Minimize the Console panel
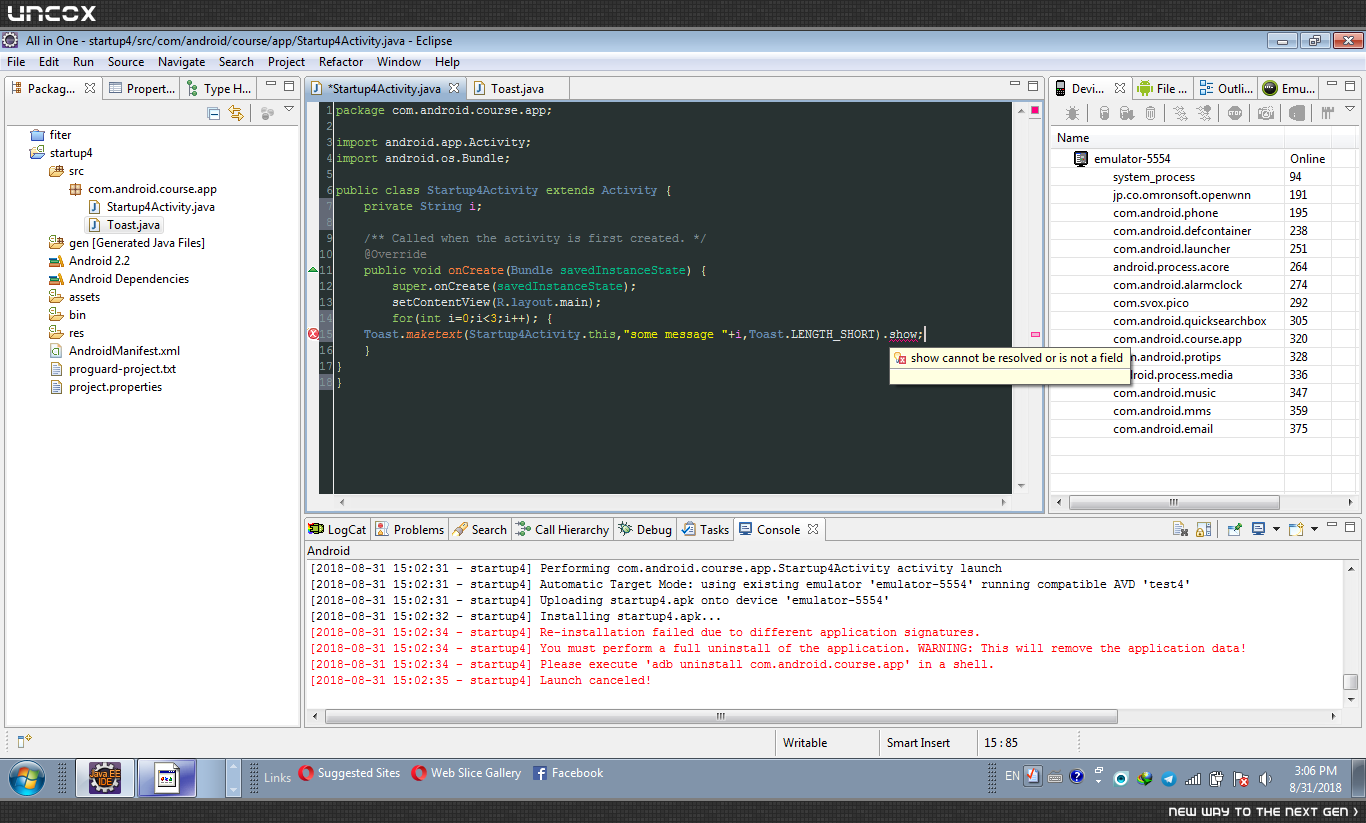 tap(1330, 524)
